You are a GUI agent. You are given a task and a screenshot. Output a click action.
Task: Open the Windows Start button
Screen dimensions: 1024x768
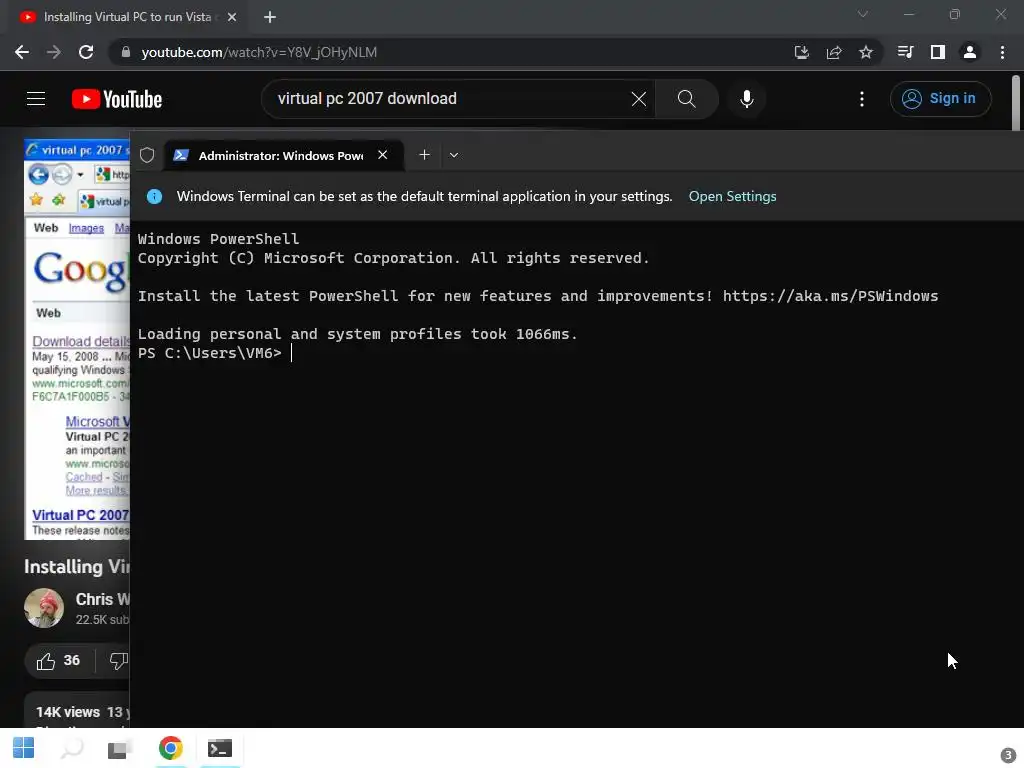tap(24, 748)
